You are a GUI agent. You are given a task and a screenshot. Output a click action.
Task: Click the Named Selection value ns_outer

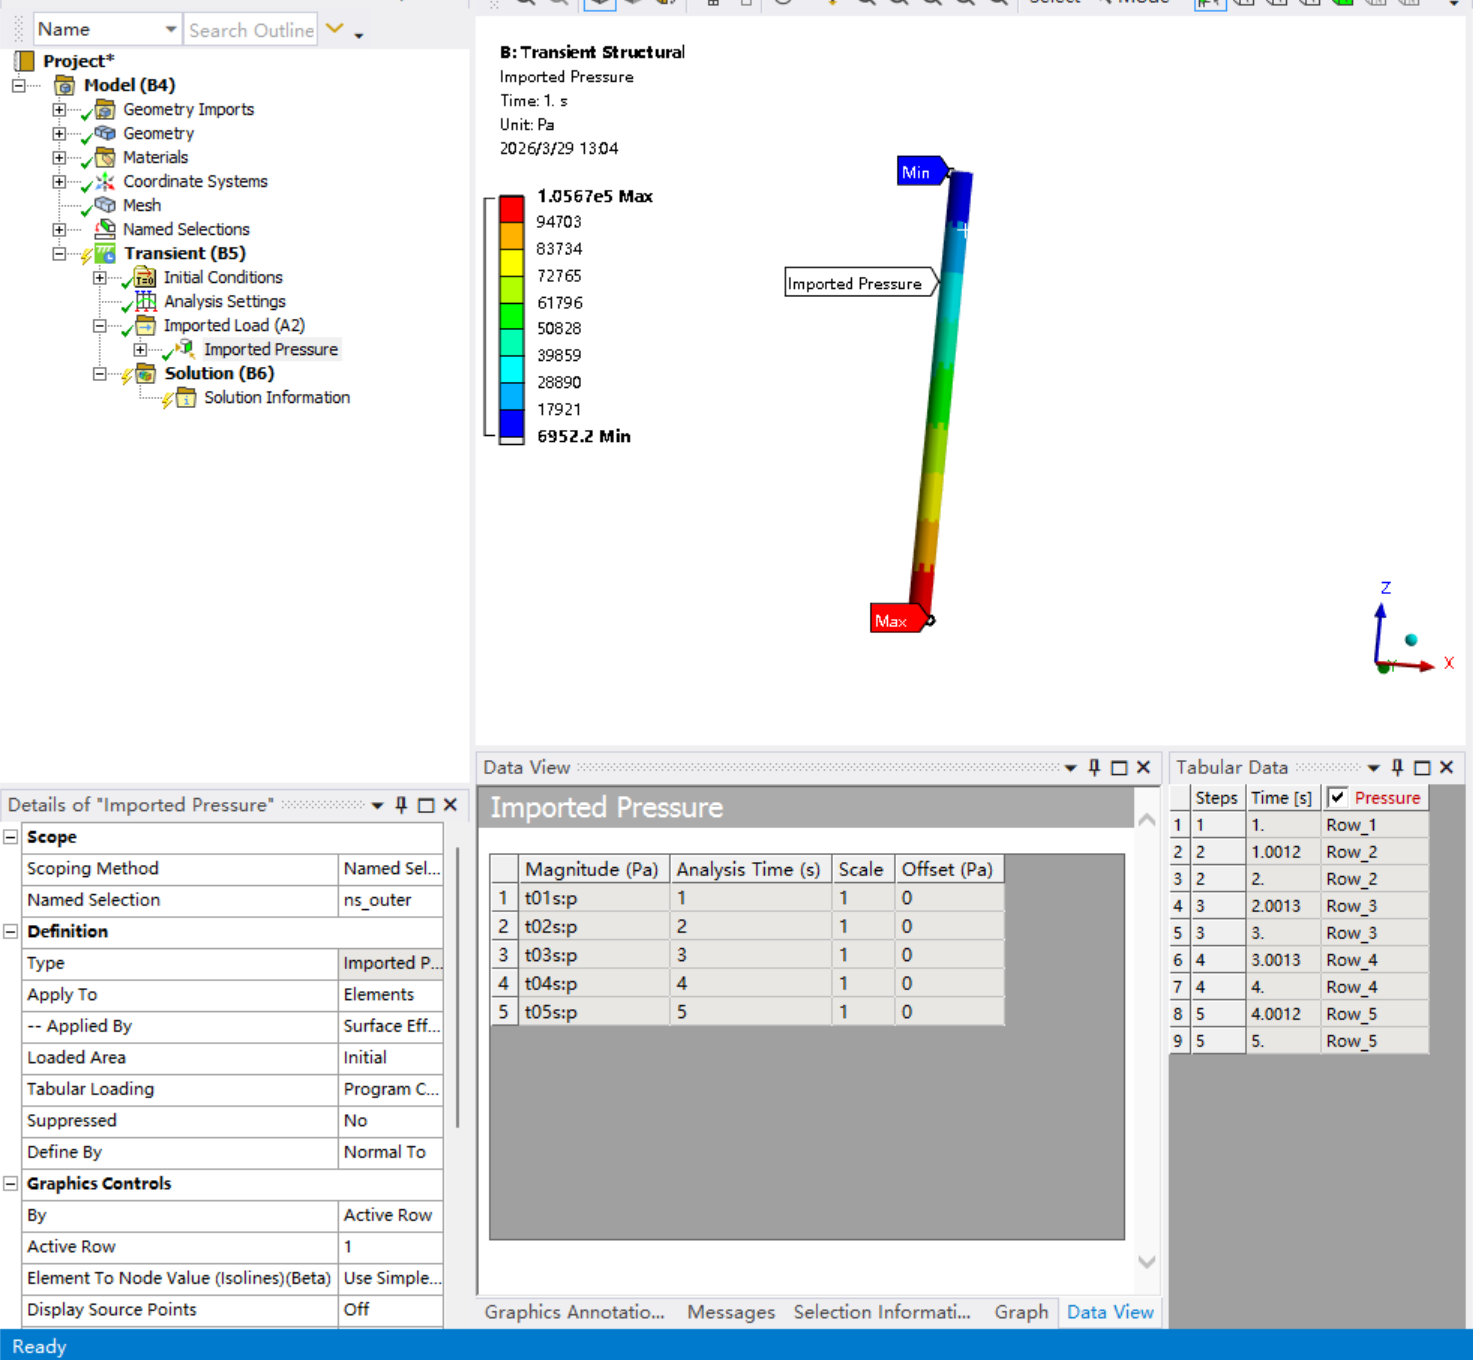tap(391, 900)
